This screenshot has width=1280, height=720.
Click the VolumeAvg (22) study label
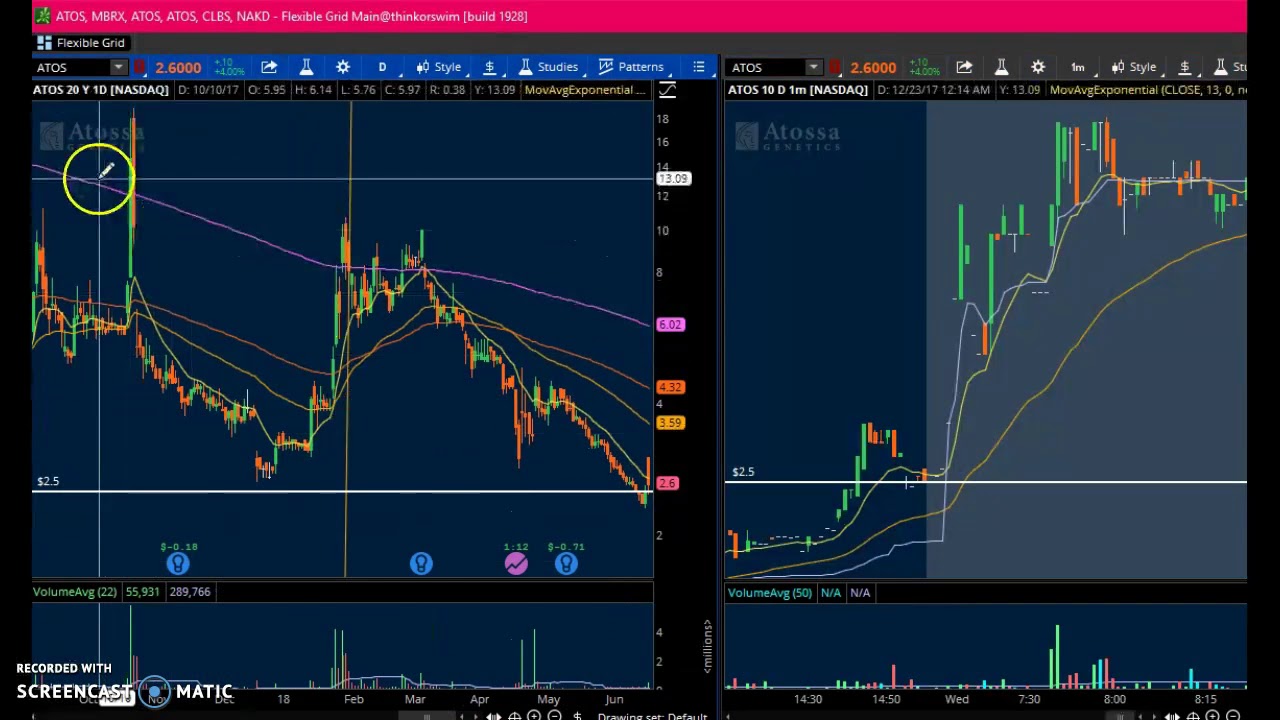75,592
